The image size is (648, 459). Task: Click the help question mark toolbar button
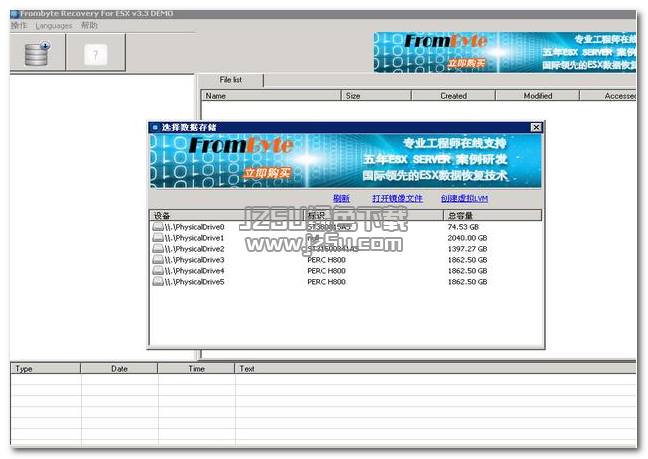[x=95, y=54]
